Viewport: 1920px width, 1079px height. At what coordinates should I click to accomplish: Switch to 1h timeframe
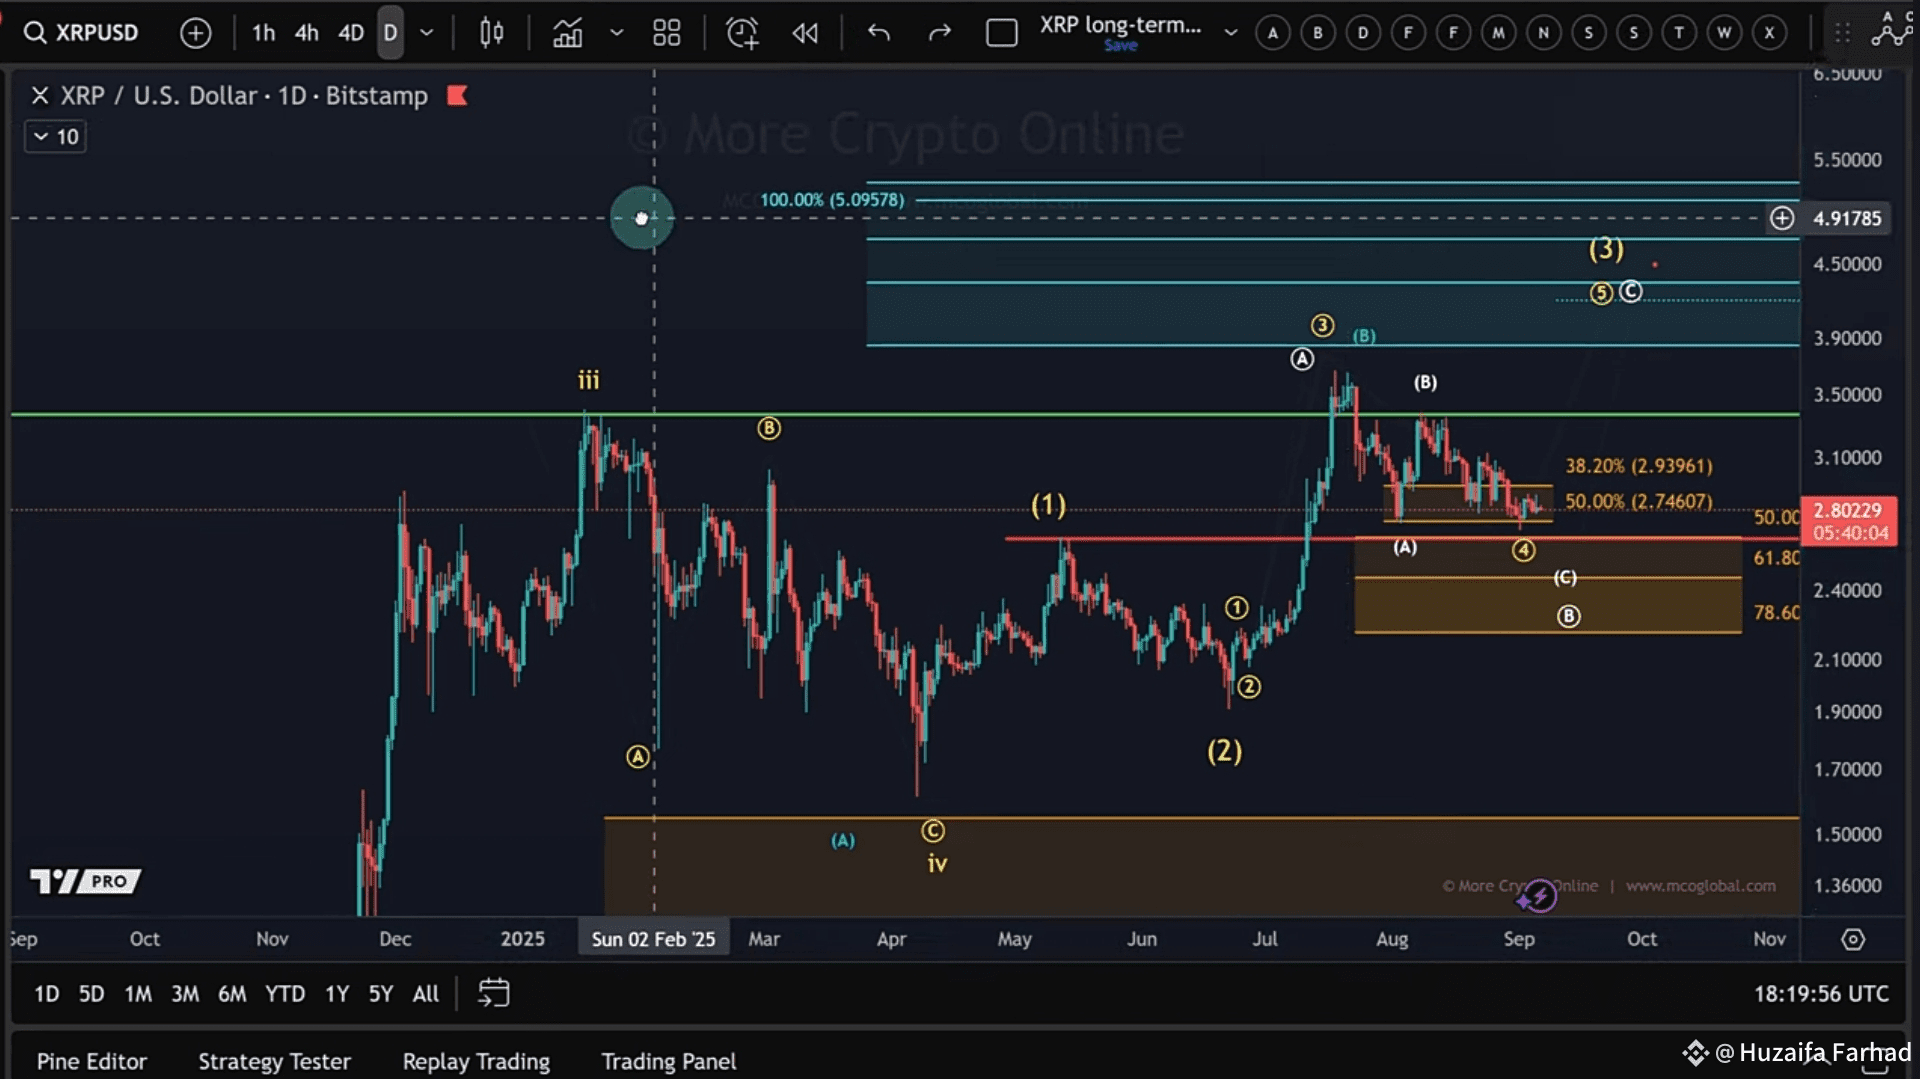tap(263, 33)
